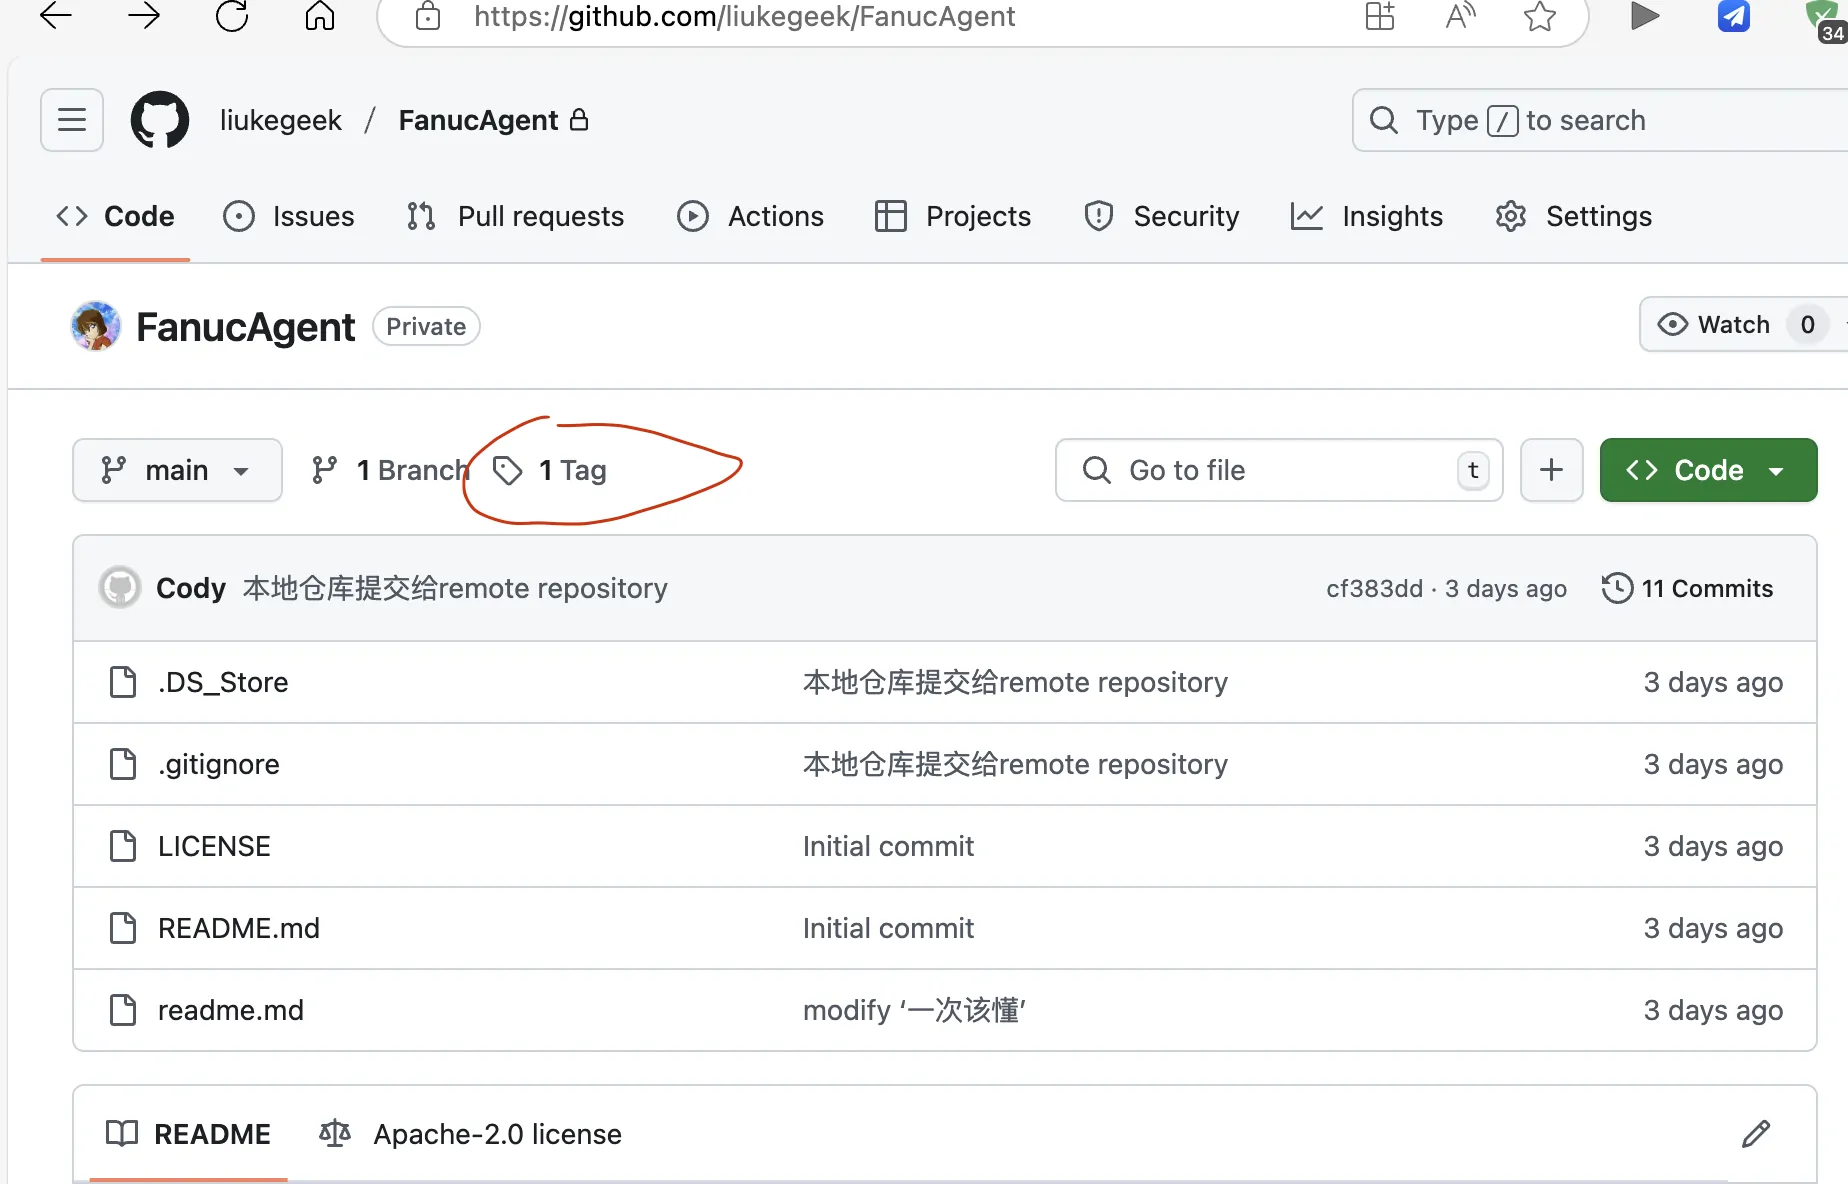This screenshot has height=1184, width=1848.
Task: Switch to the Code tab
Action: click(x=115, y=216)
